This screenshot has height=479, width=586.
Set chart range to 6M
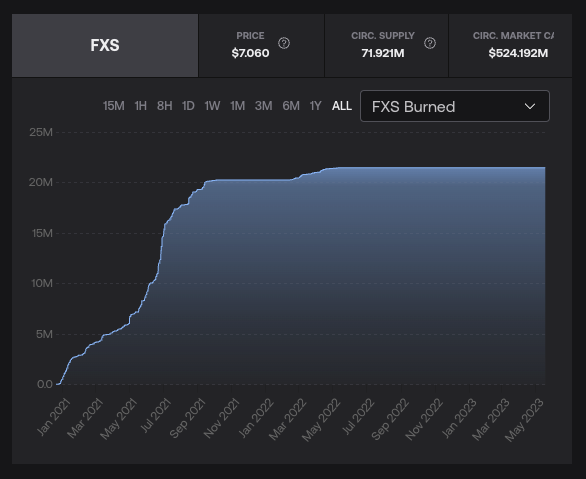click(291, 106)
